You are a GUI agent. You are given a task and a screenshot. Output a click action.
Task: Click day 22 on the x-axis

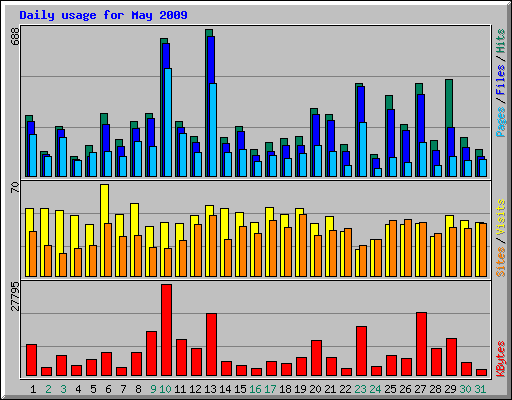(x=346, y=389)
